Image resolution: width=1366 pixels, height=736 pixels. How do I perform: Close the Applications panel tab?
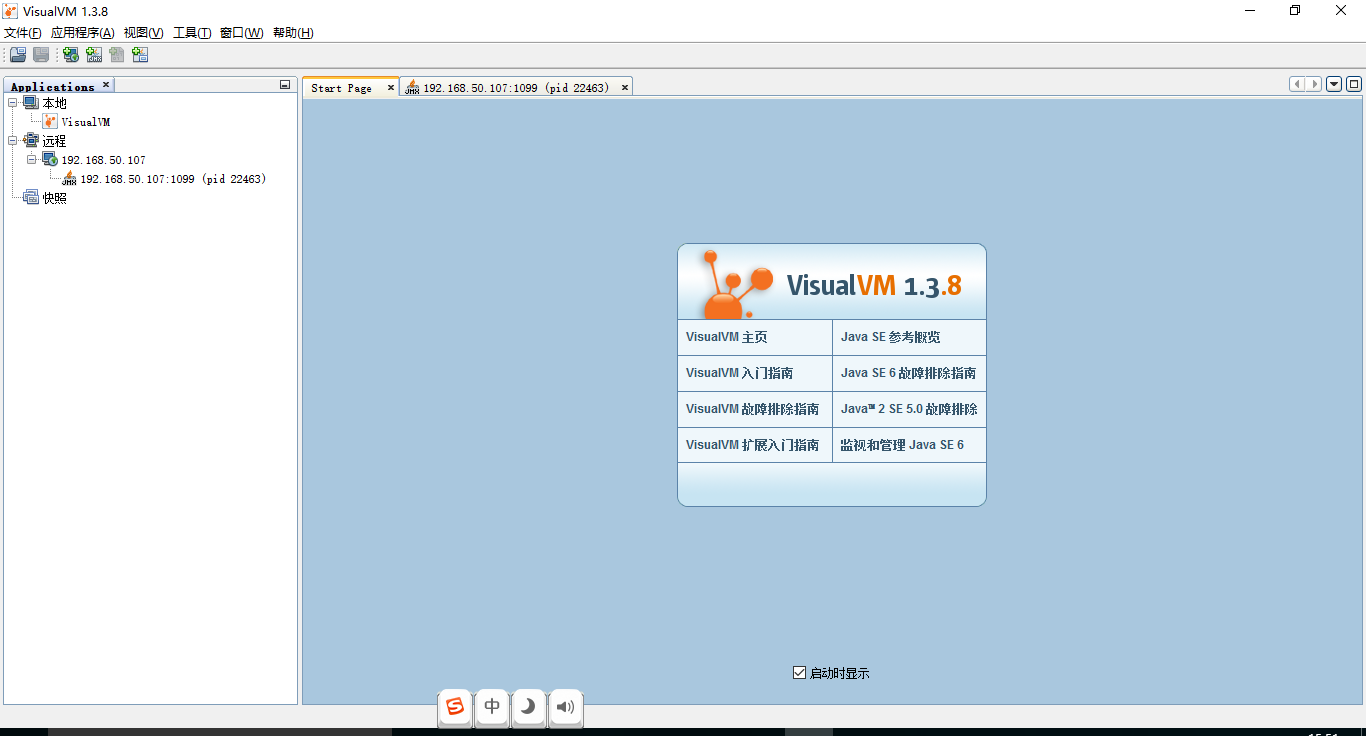pos(106,85)
